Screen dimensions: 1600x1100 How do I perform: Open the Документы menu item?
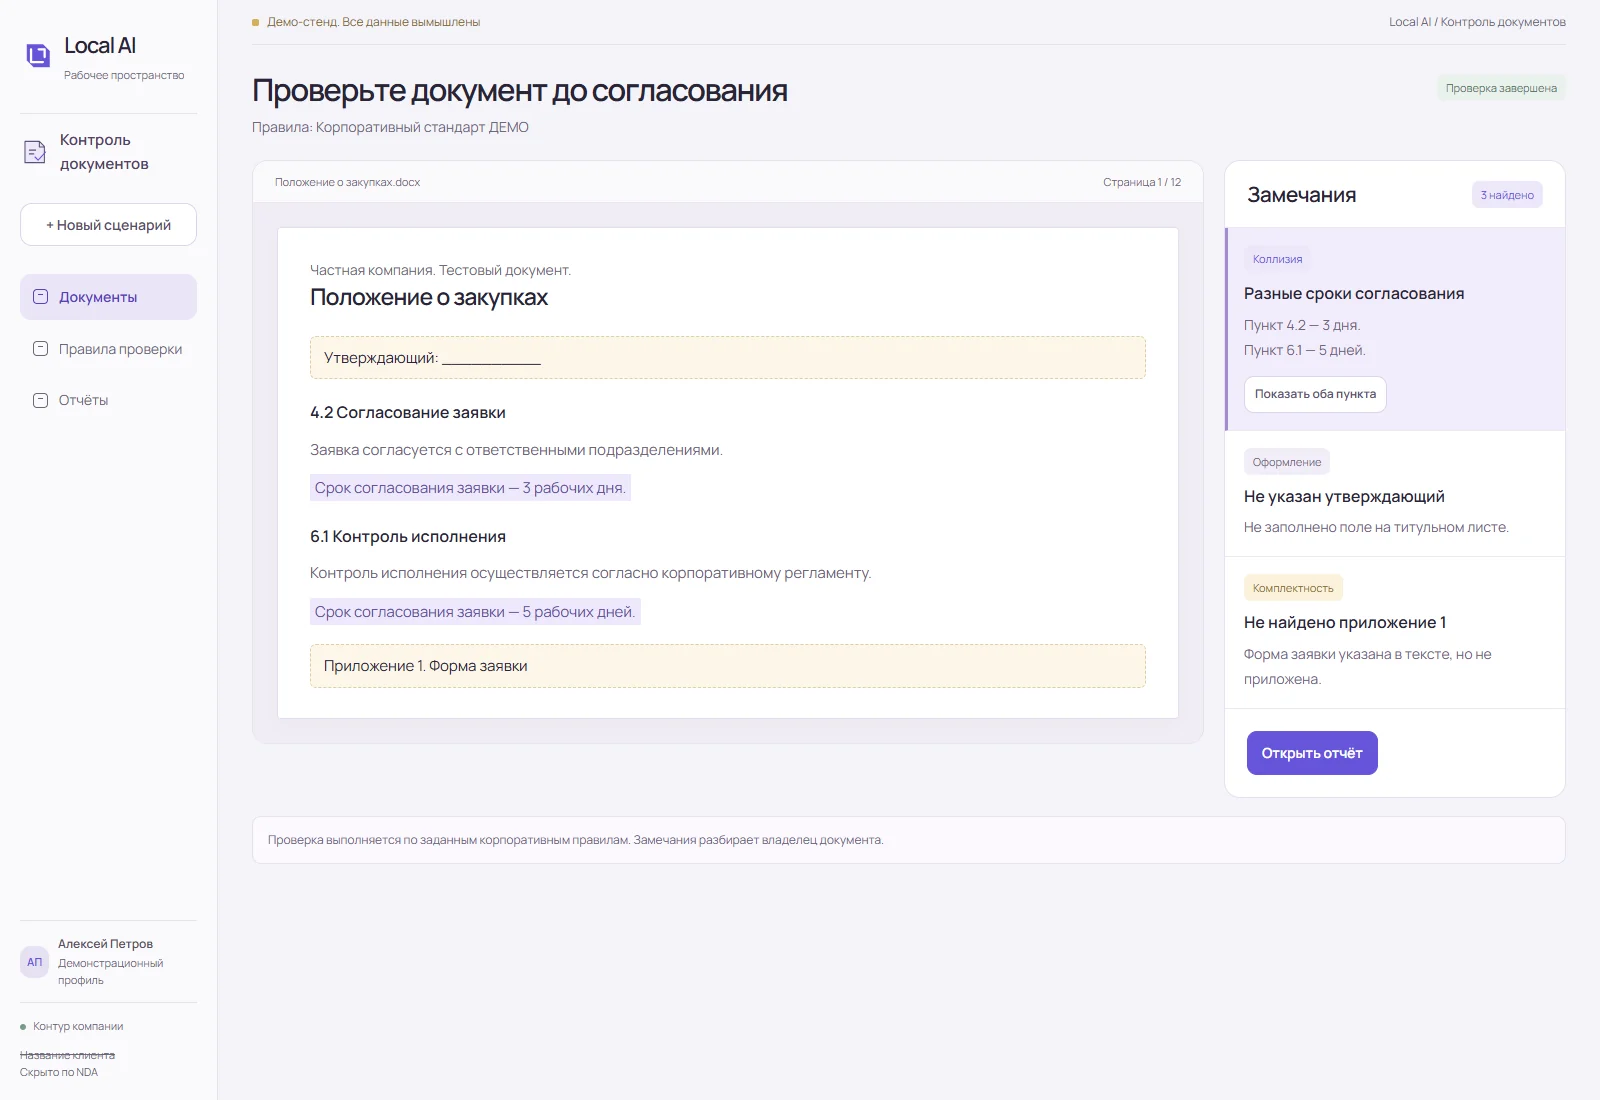point(108,297)
